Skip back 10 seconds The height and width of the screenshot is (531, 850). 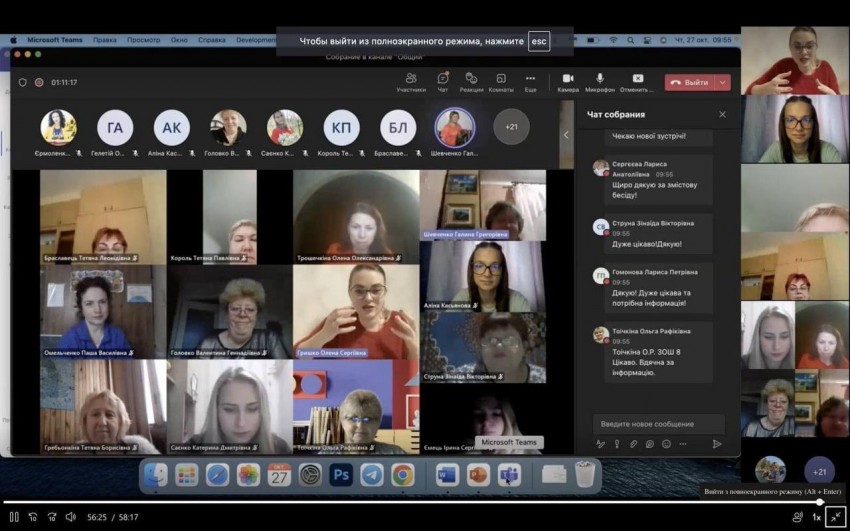(x=33, y=517)
